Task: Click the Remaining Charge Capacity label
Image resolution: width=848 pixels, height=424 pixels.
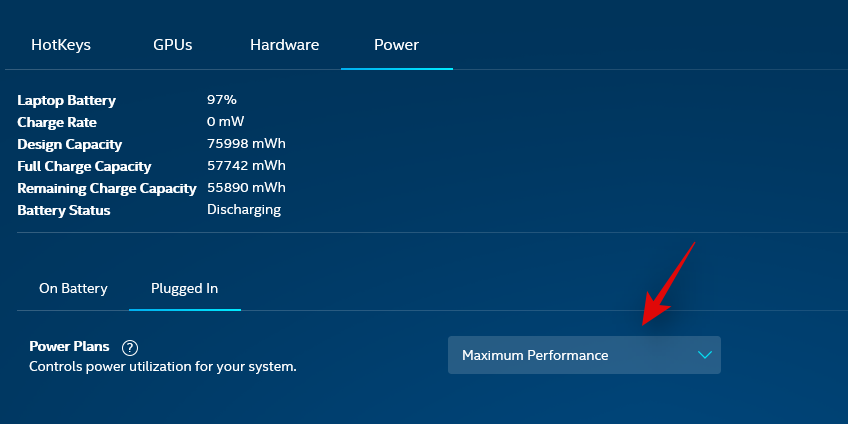Action: 106,188
